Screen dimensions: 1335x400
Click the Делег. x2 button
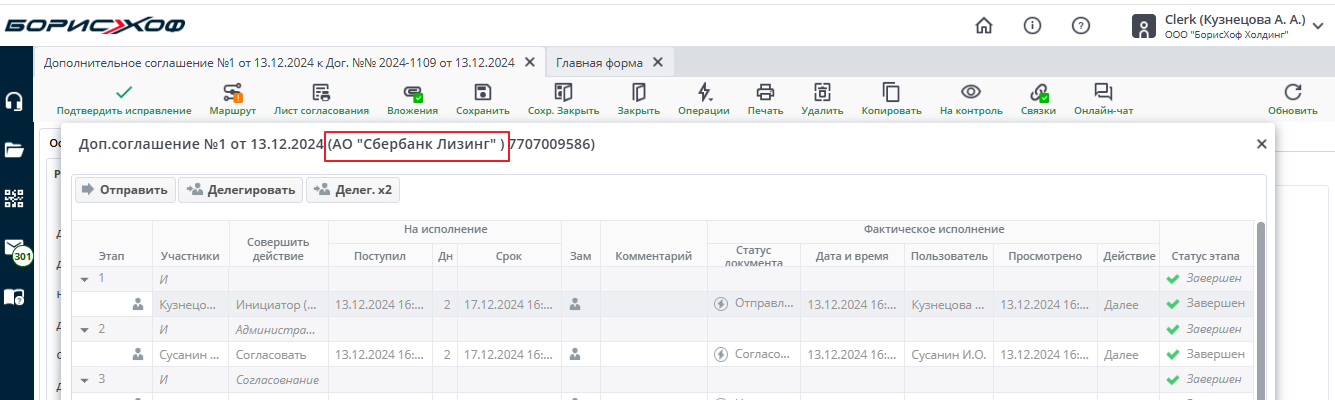click(353, 189)
